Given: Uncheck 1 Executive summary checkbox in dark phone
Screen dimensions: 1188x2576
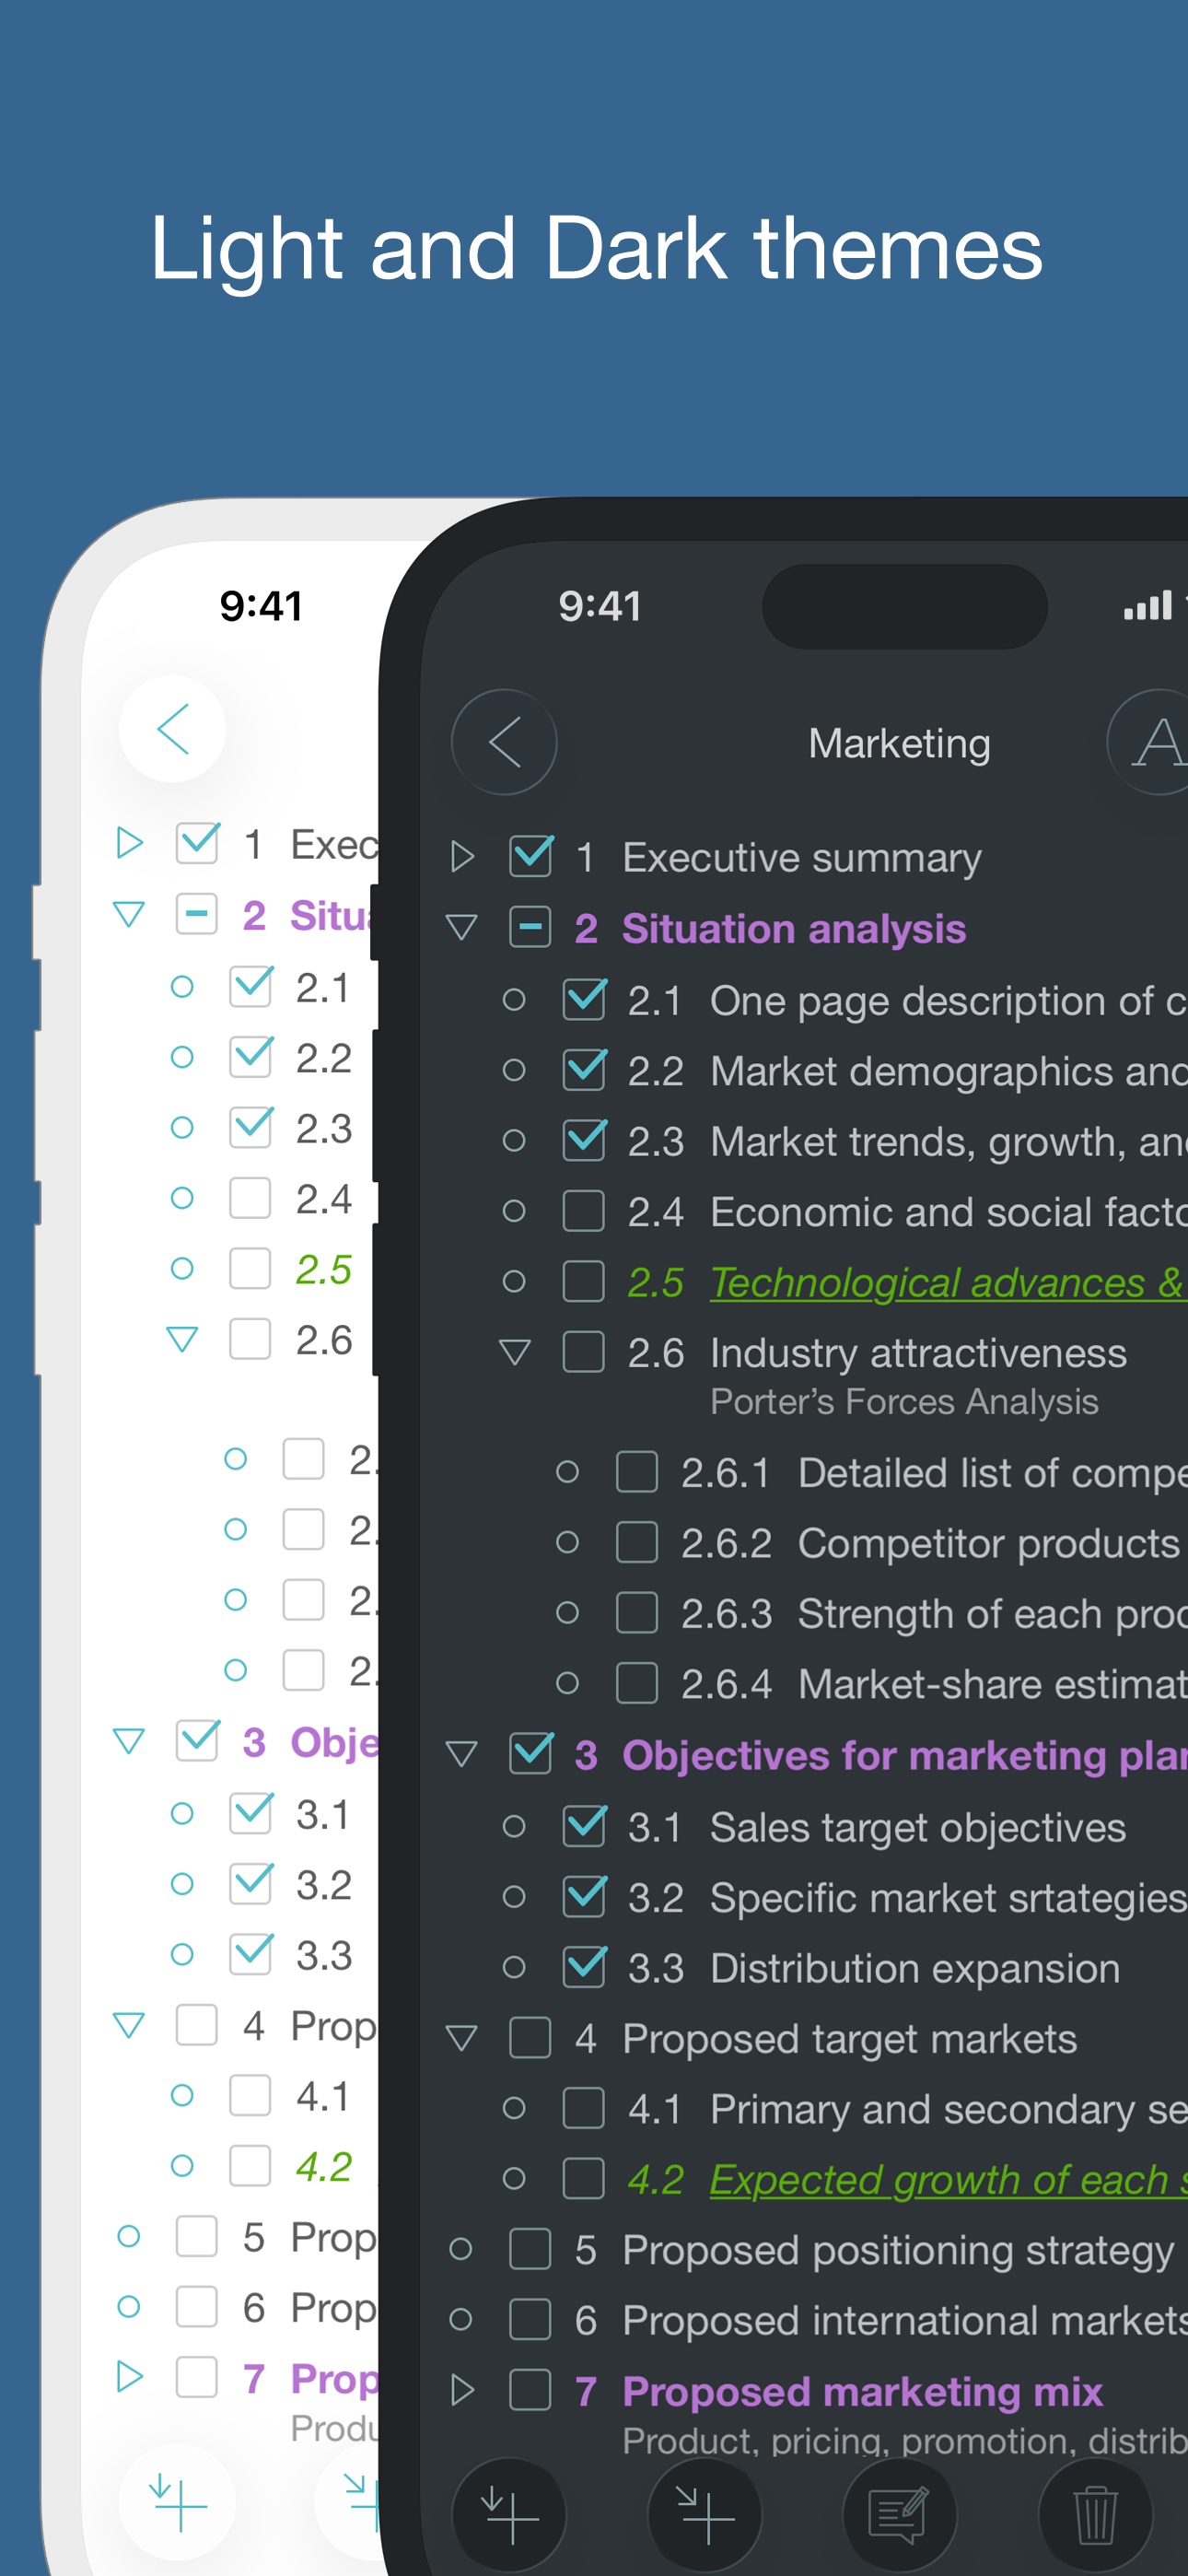Looking at the screenshot, I should pyautogui.click(x=531, y=856).
